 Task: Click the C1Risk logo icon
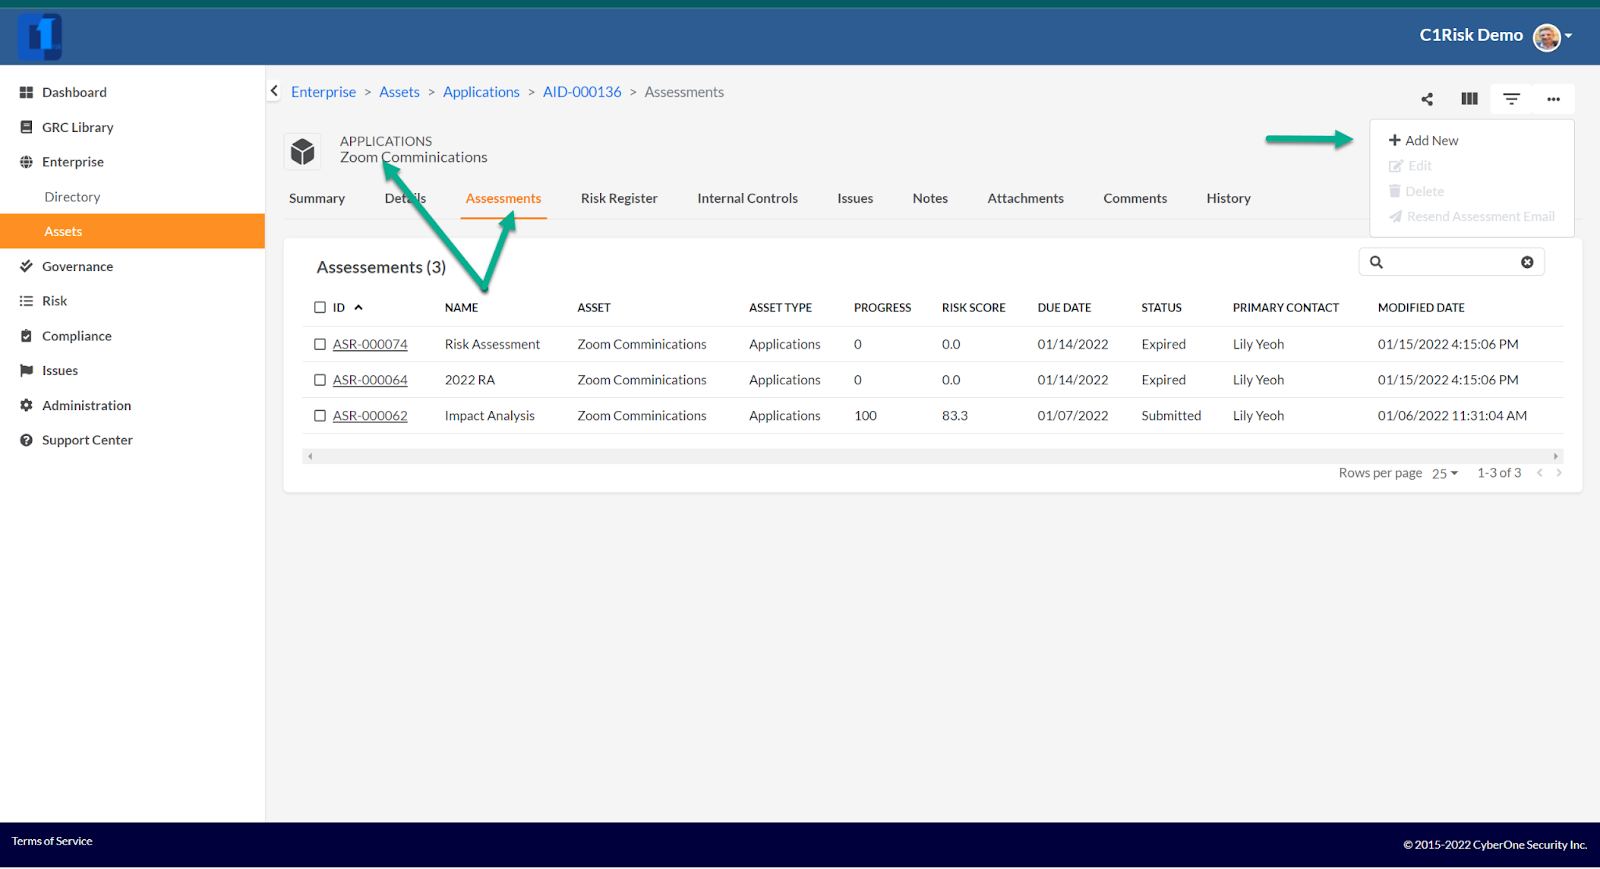(x=40, y=36)
